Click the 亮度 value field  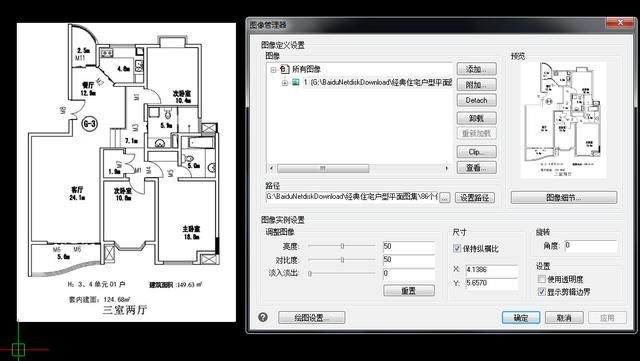click(409, 247)
